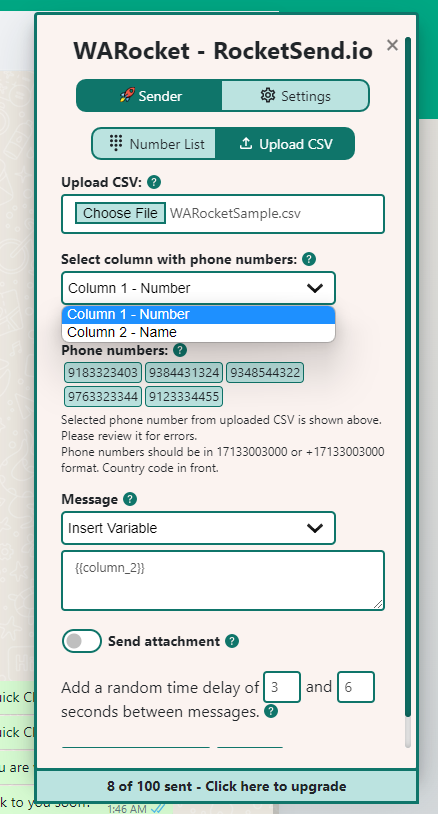Click into the message text area

(x=223, y=580)
